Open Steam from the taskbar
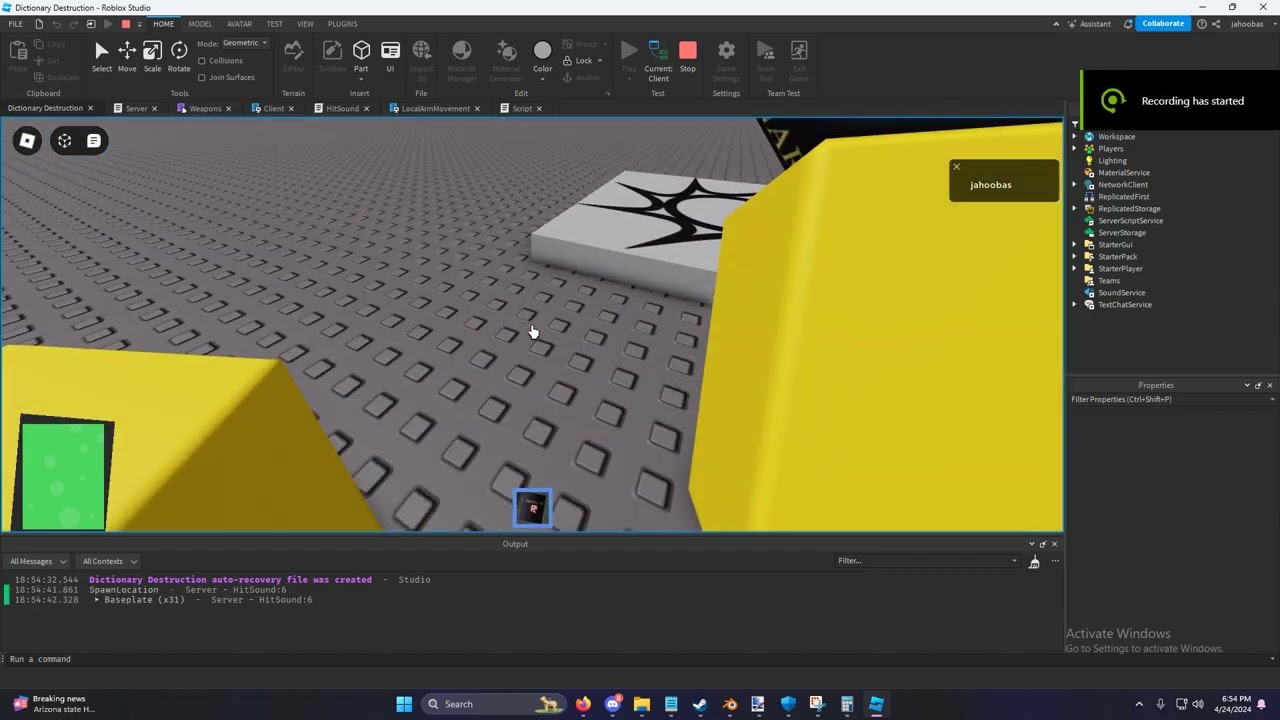Screen dimensions: 1280x720 coord(700,704)
